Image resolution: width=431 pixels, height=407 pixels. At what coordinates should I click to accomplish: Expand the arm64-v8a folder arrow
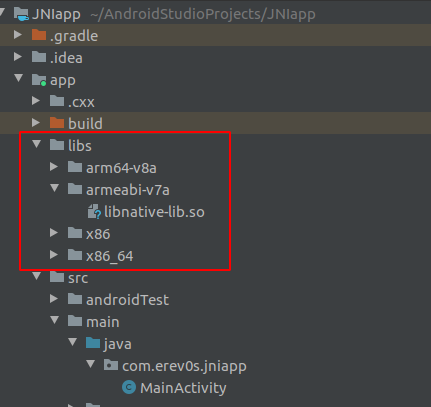[x=54, y=167]
